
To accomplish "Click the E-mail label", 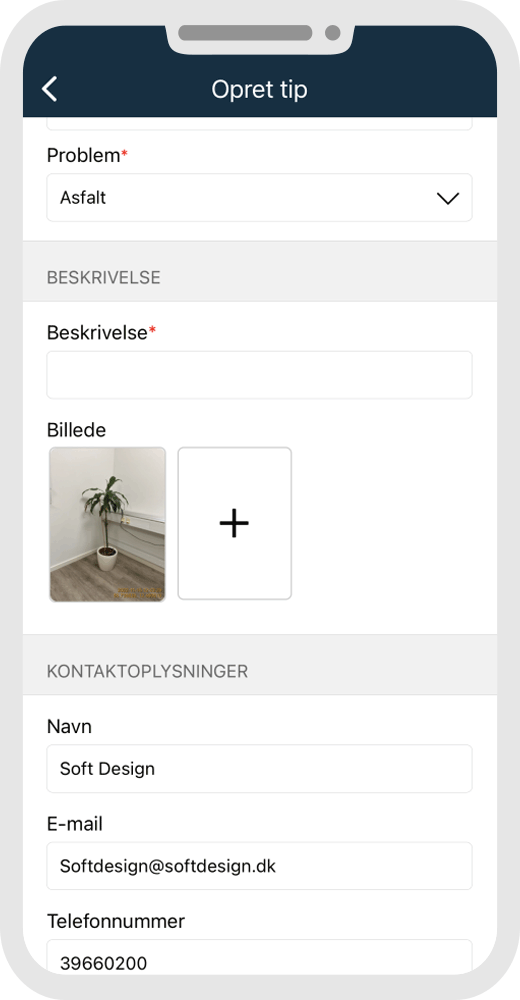I will pos(75,824).
